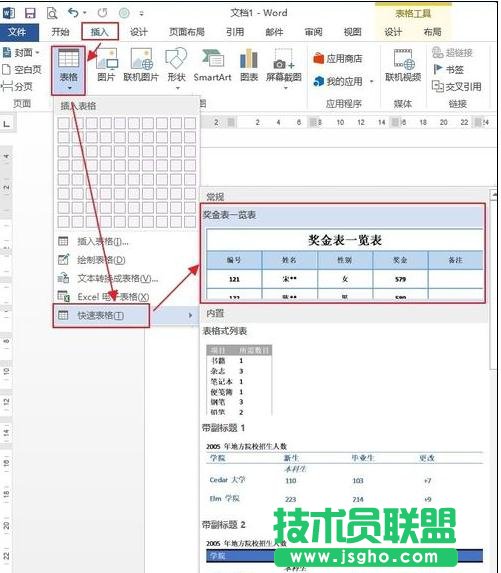Image resolution: width=501 pixels, height=573 pixels.
Task: Open the 页面布局 ribbon tab
Action: click(187, 32)
